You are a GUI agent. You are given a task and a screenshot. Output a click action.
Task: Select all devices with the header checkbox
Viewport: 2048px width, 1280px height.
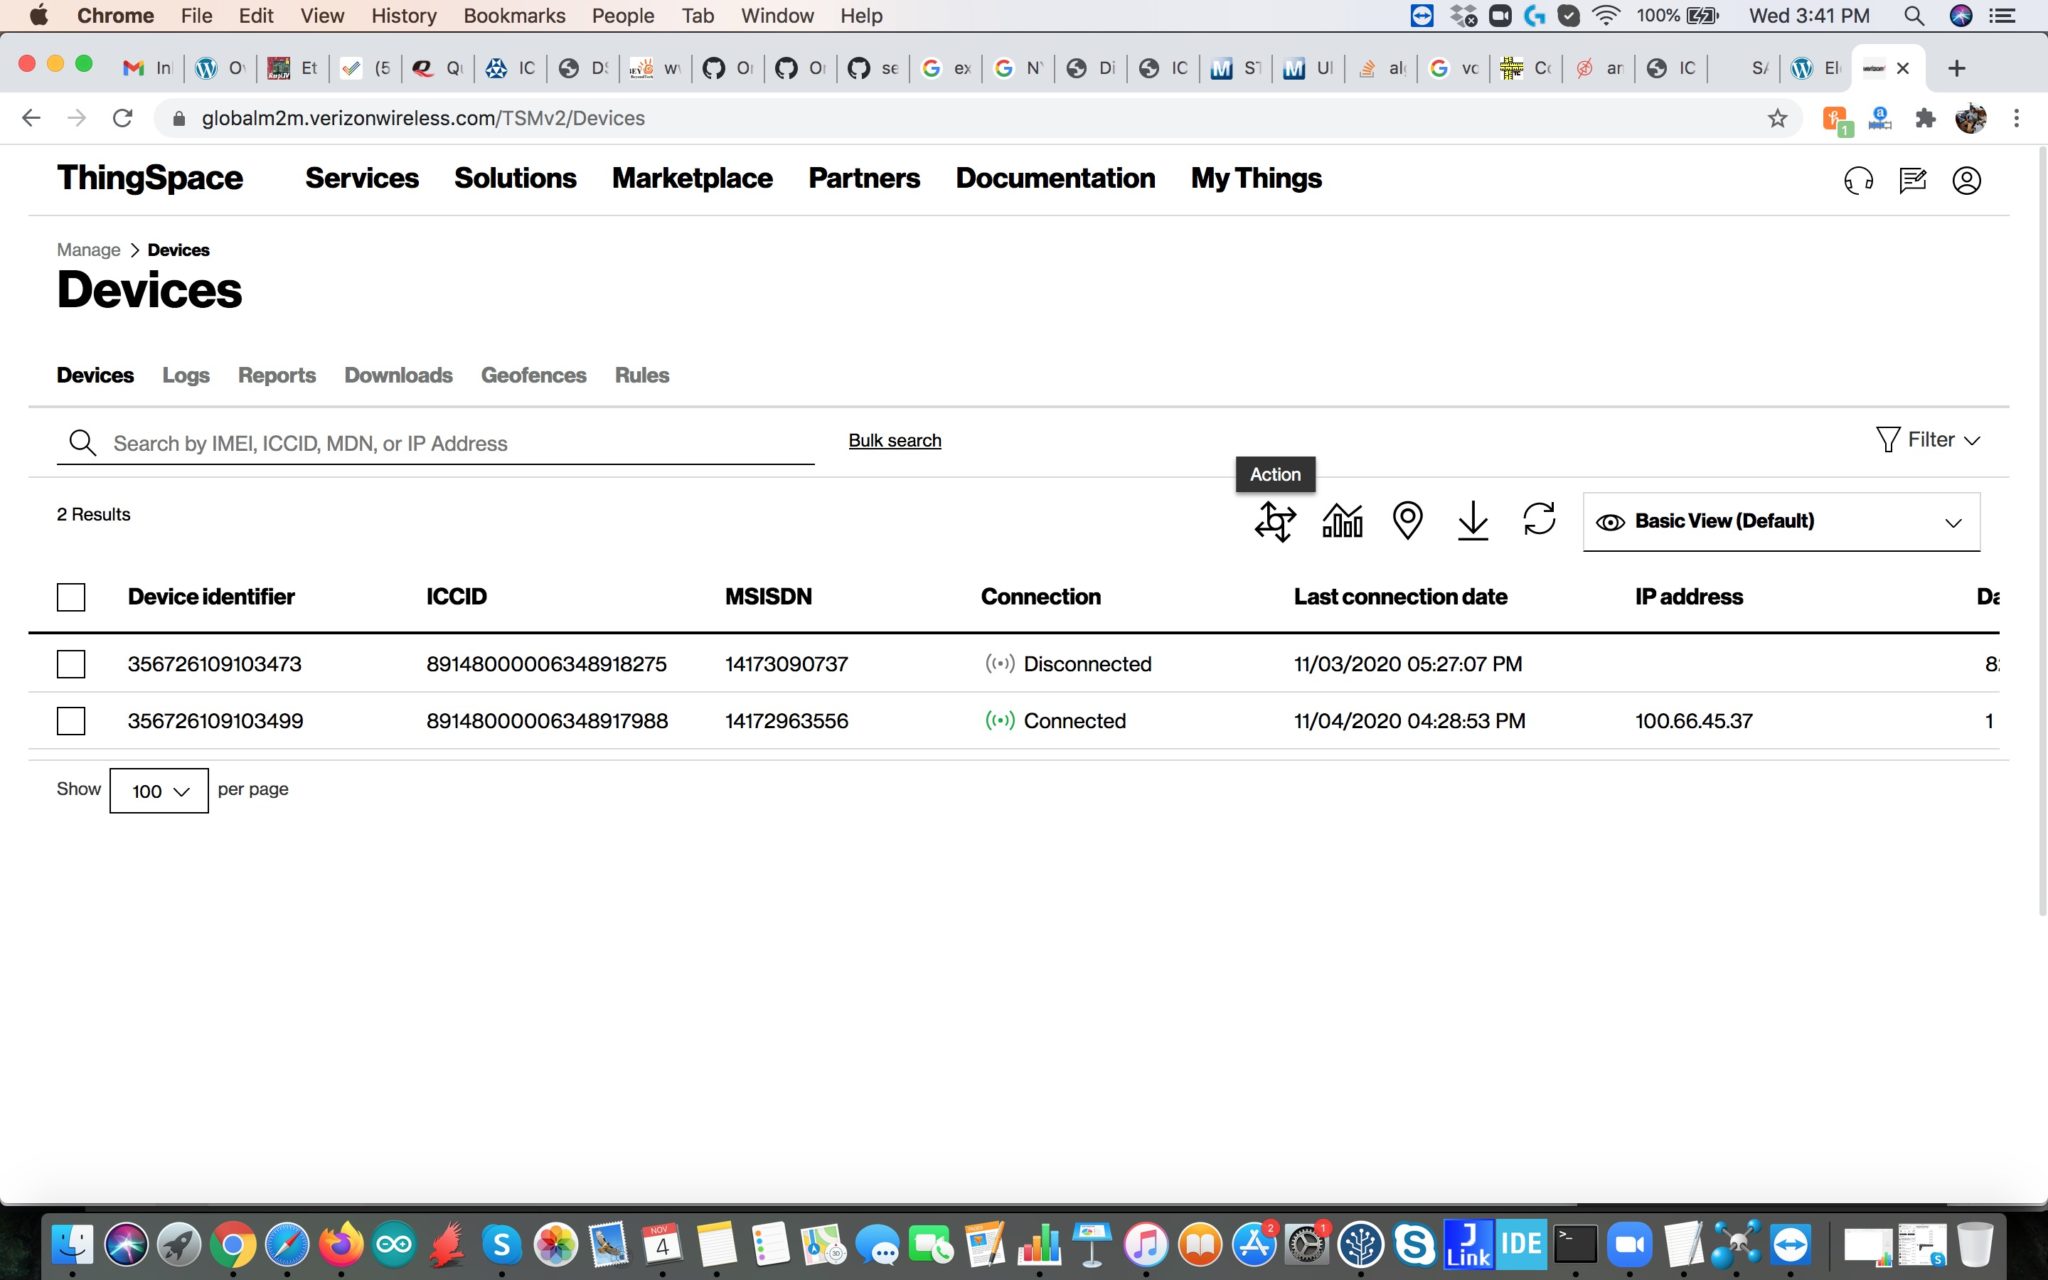(x=70, y=597)
